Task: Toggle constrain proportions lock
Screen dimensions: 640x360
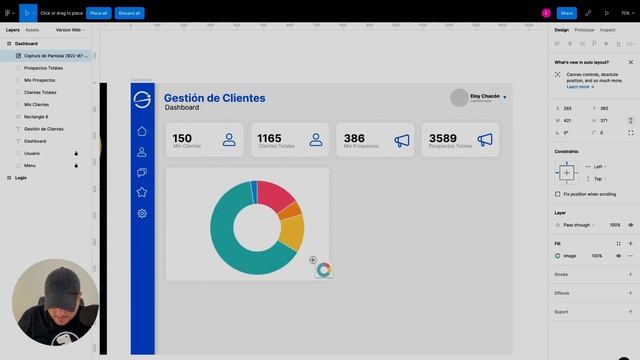Action: pos(631,121)
